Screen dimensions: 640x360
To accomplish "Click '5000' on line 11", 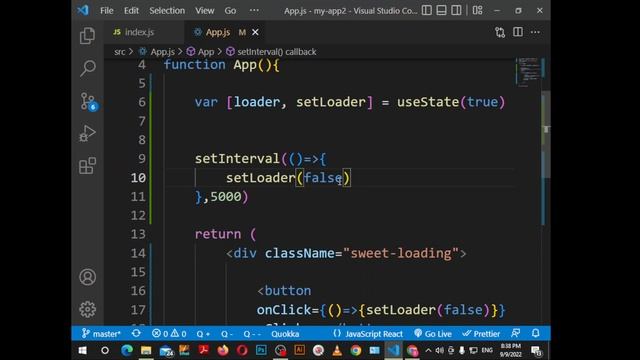I will (226, 197).
